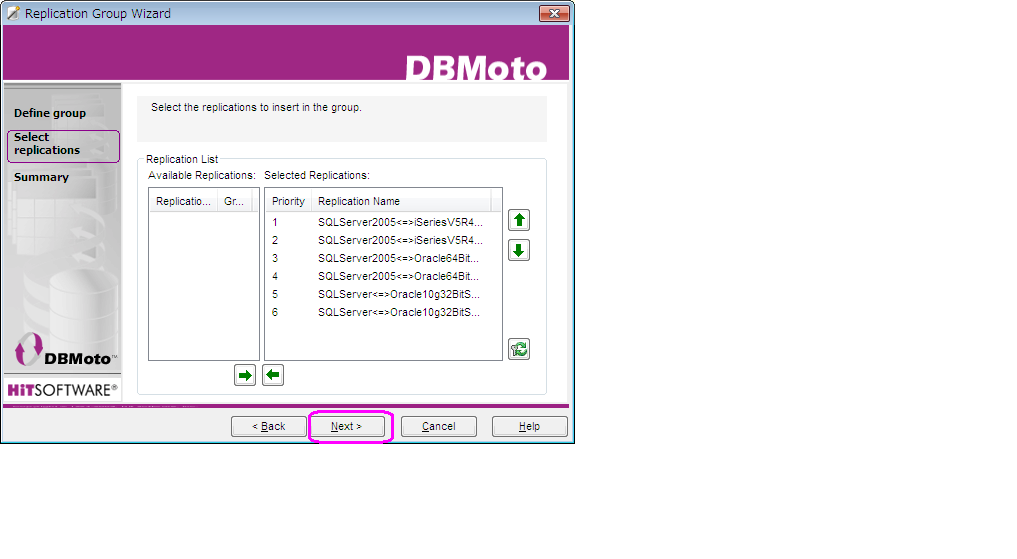Select priority 1 SQLServer2005<=>iSeriesV5R4 replication
The width and height of the screenshot is (1017, 559).
pos(383,222)
